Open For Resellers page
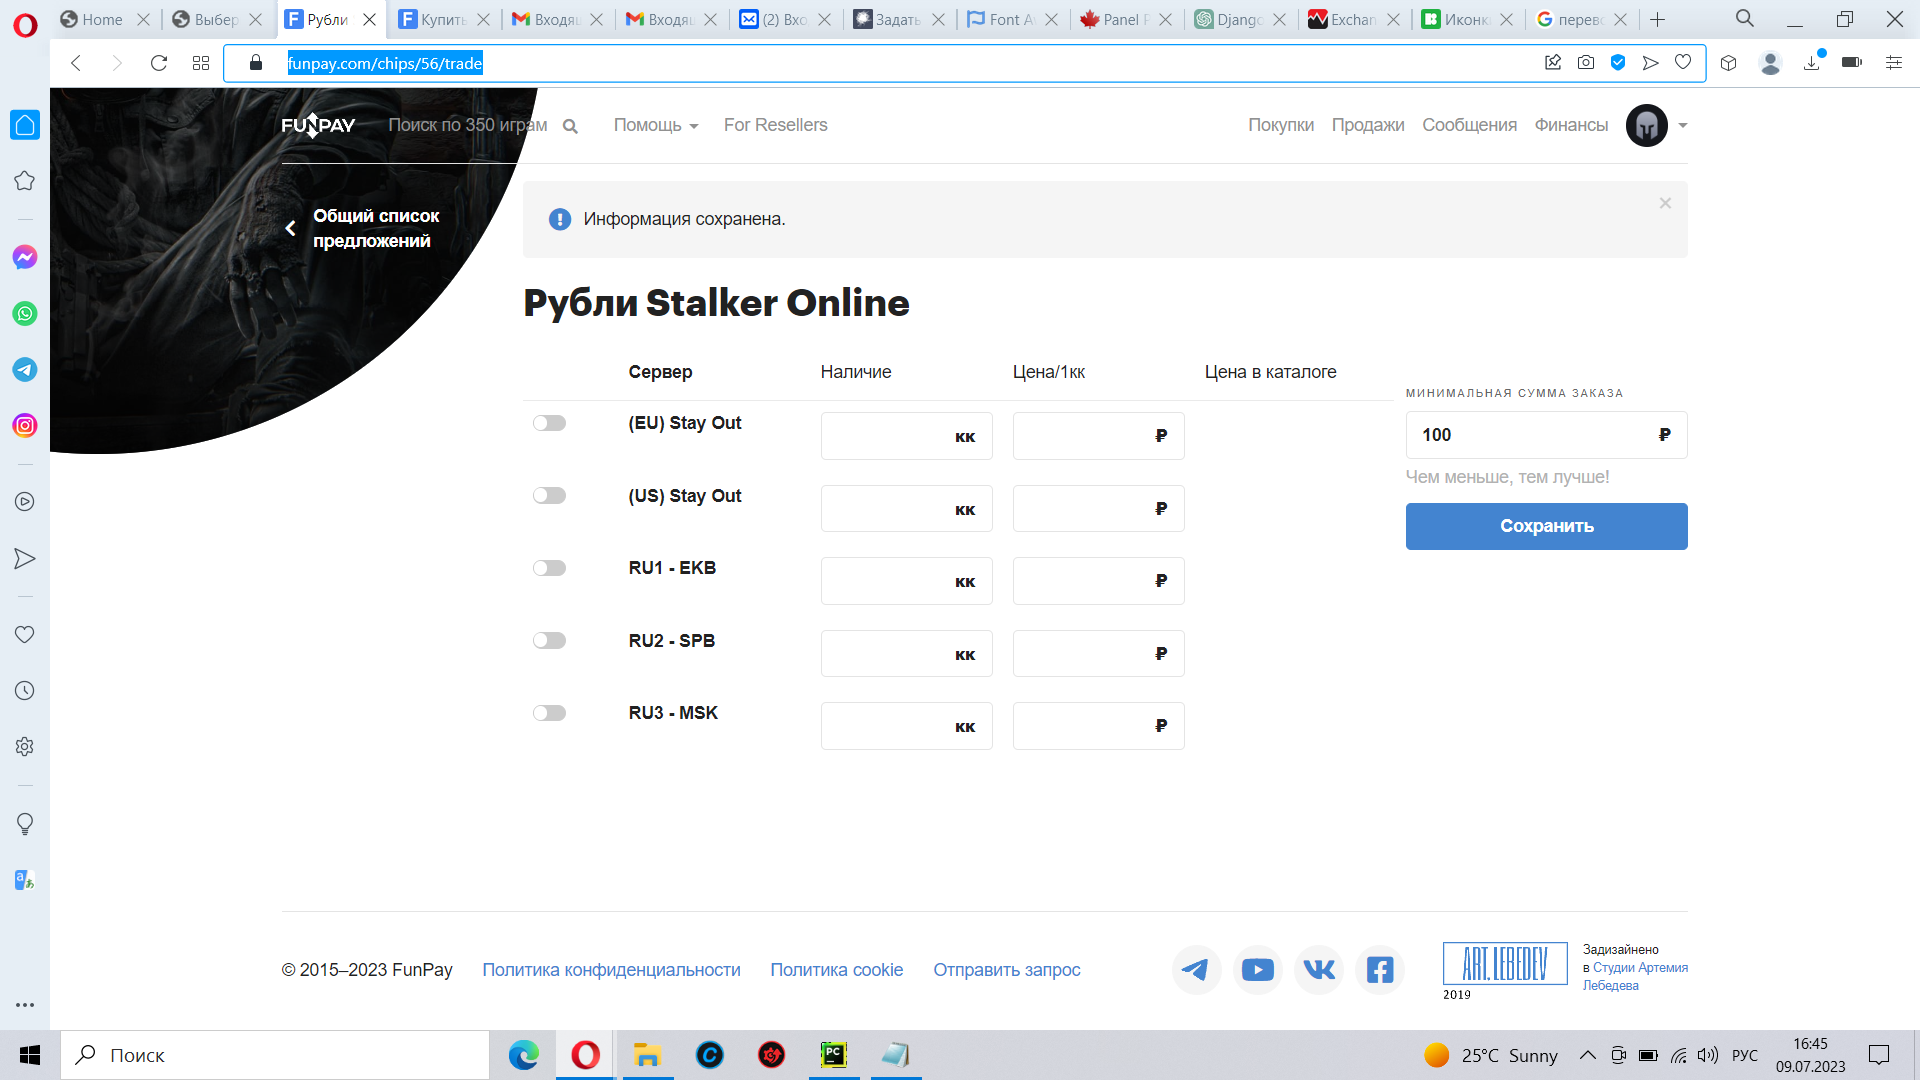The height and width of the screenshot is (1080, 1920). click(x=775, y=125)
